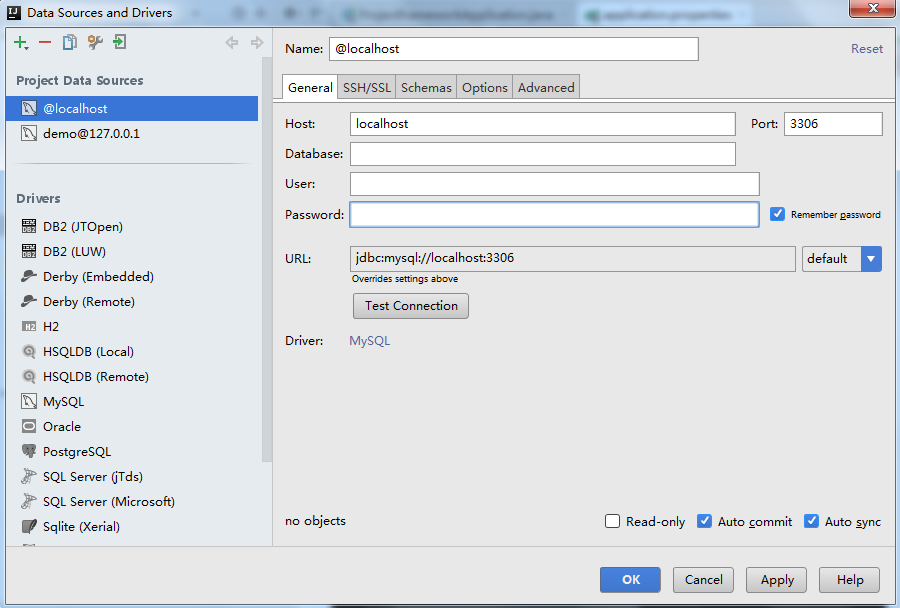This screenshot has height=608, width=900.
Task: Select the Oracle driver entry
Action: click(x=64, y=426)
